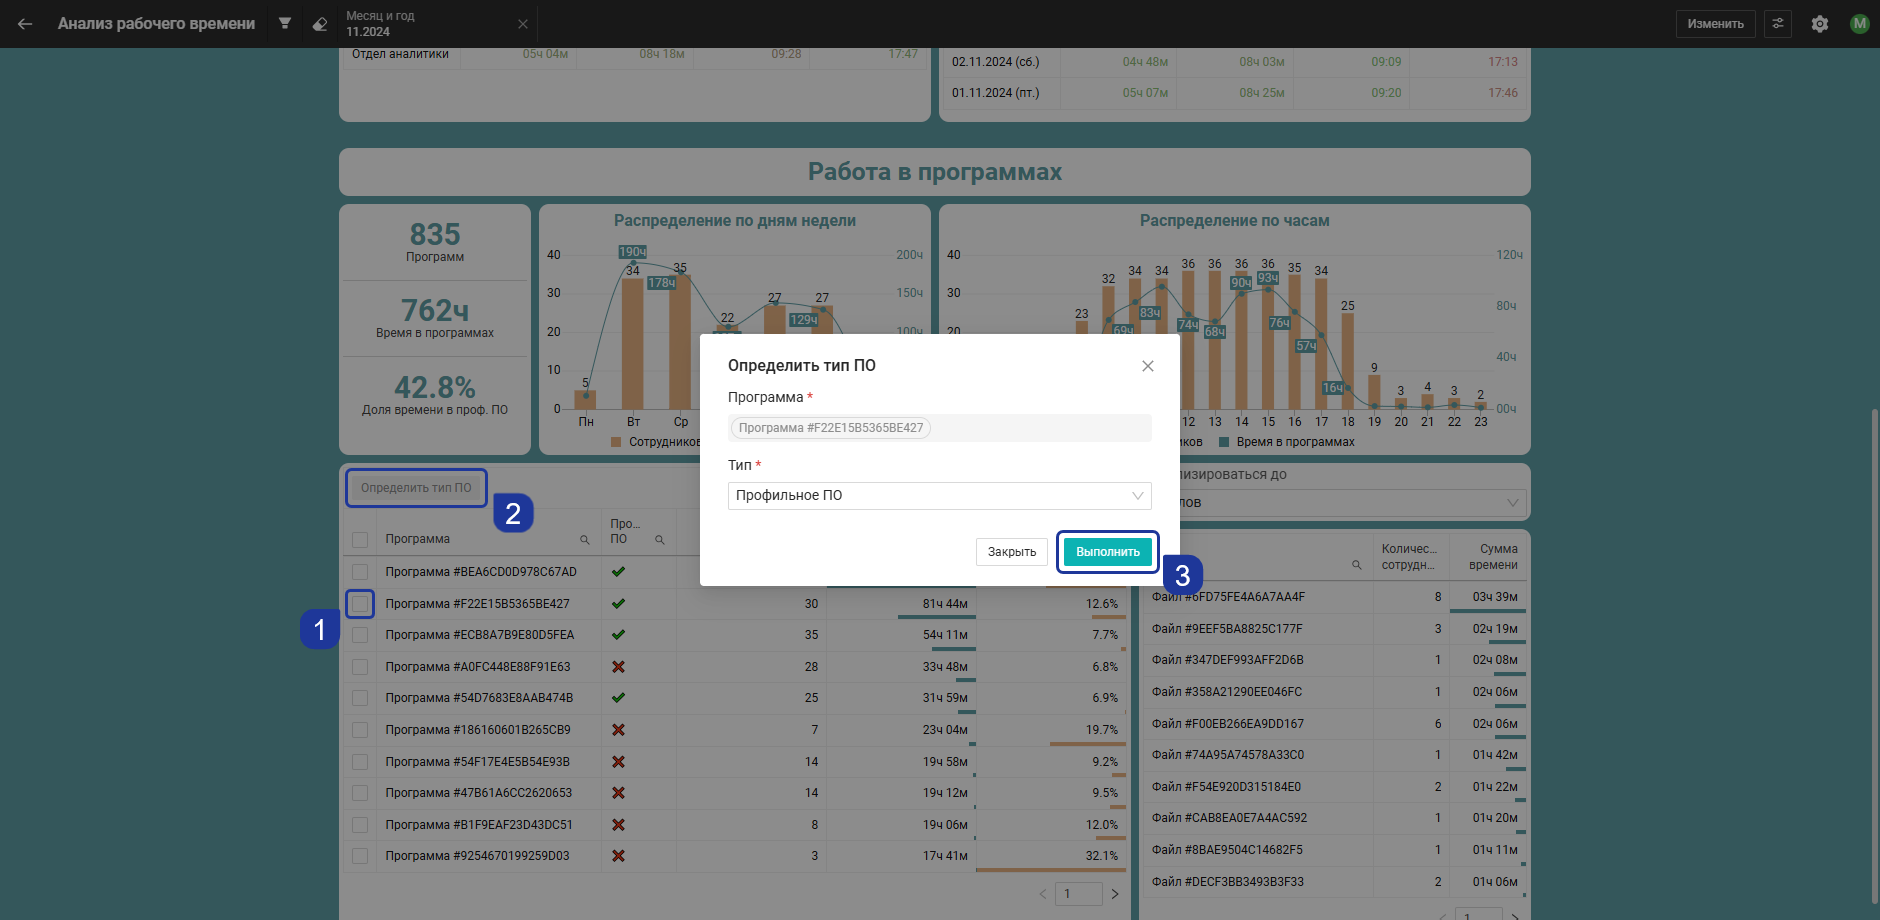Viewport: 1880px width, 920px height.
Task: Click the 'Отдел аналитики' row
Action: tap(635, 55)
